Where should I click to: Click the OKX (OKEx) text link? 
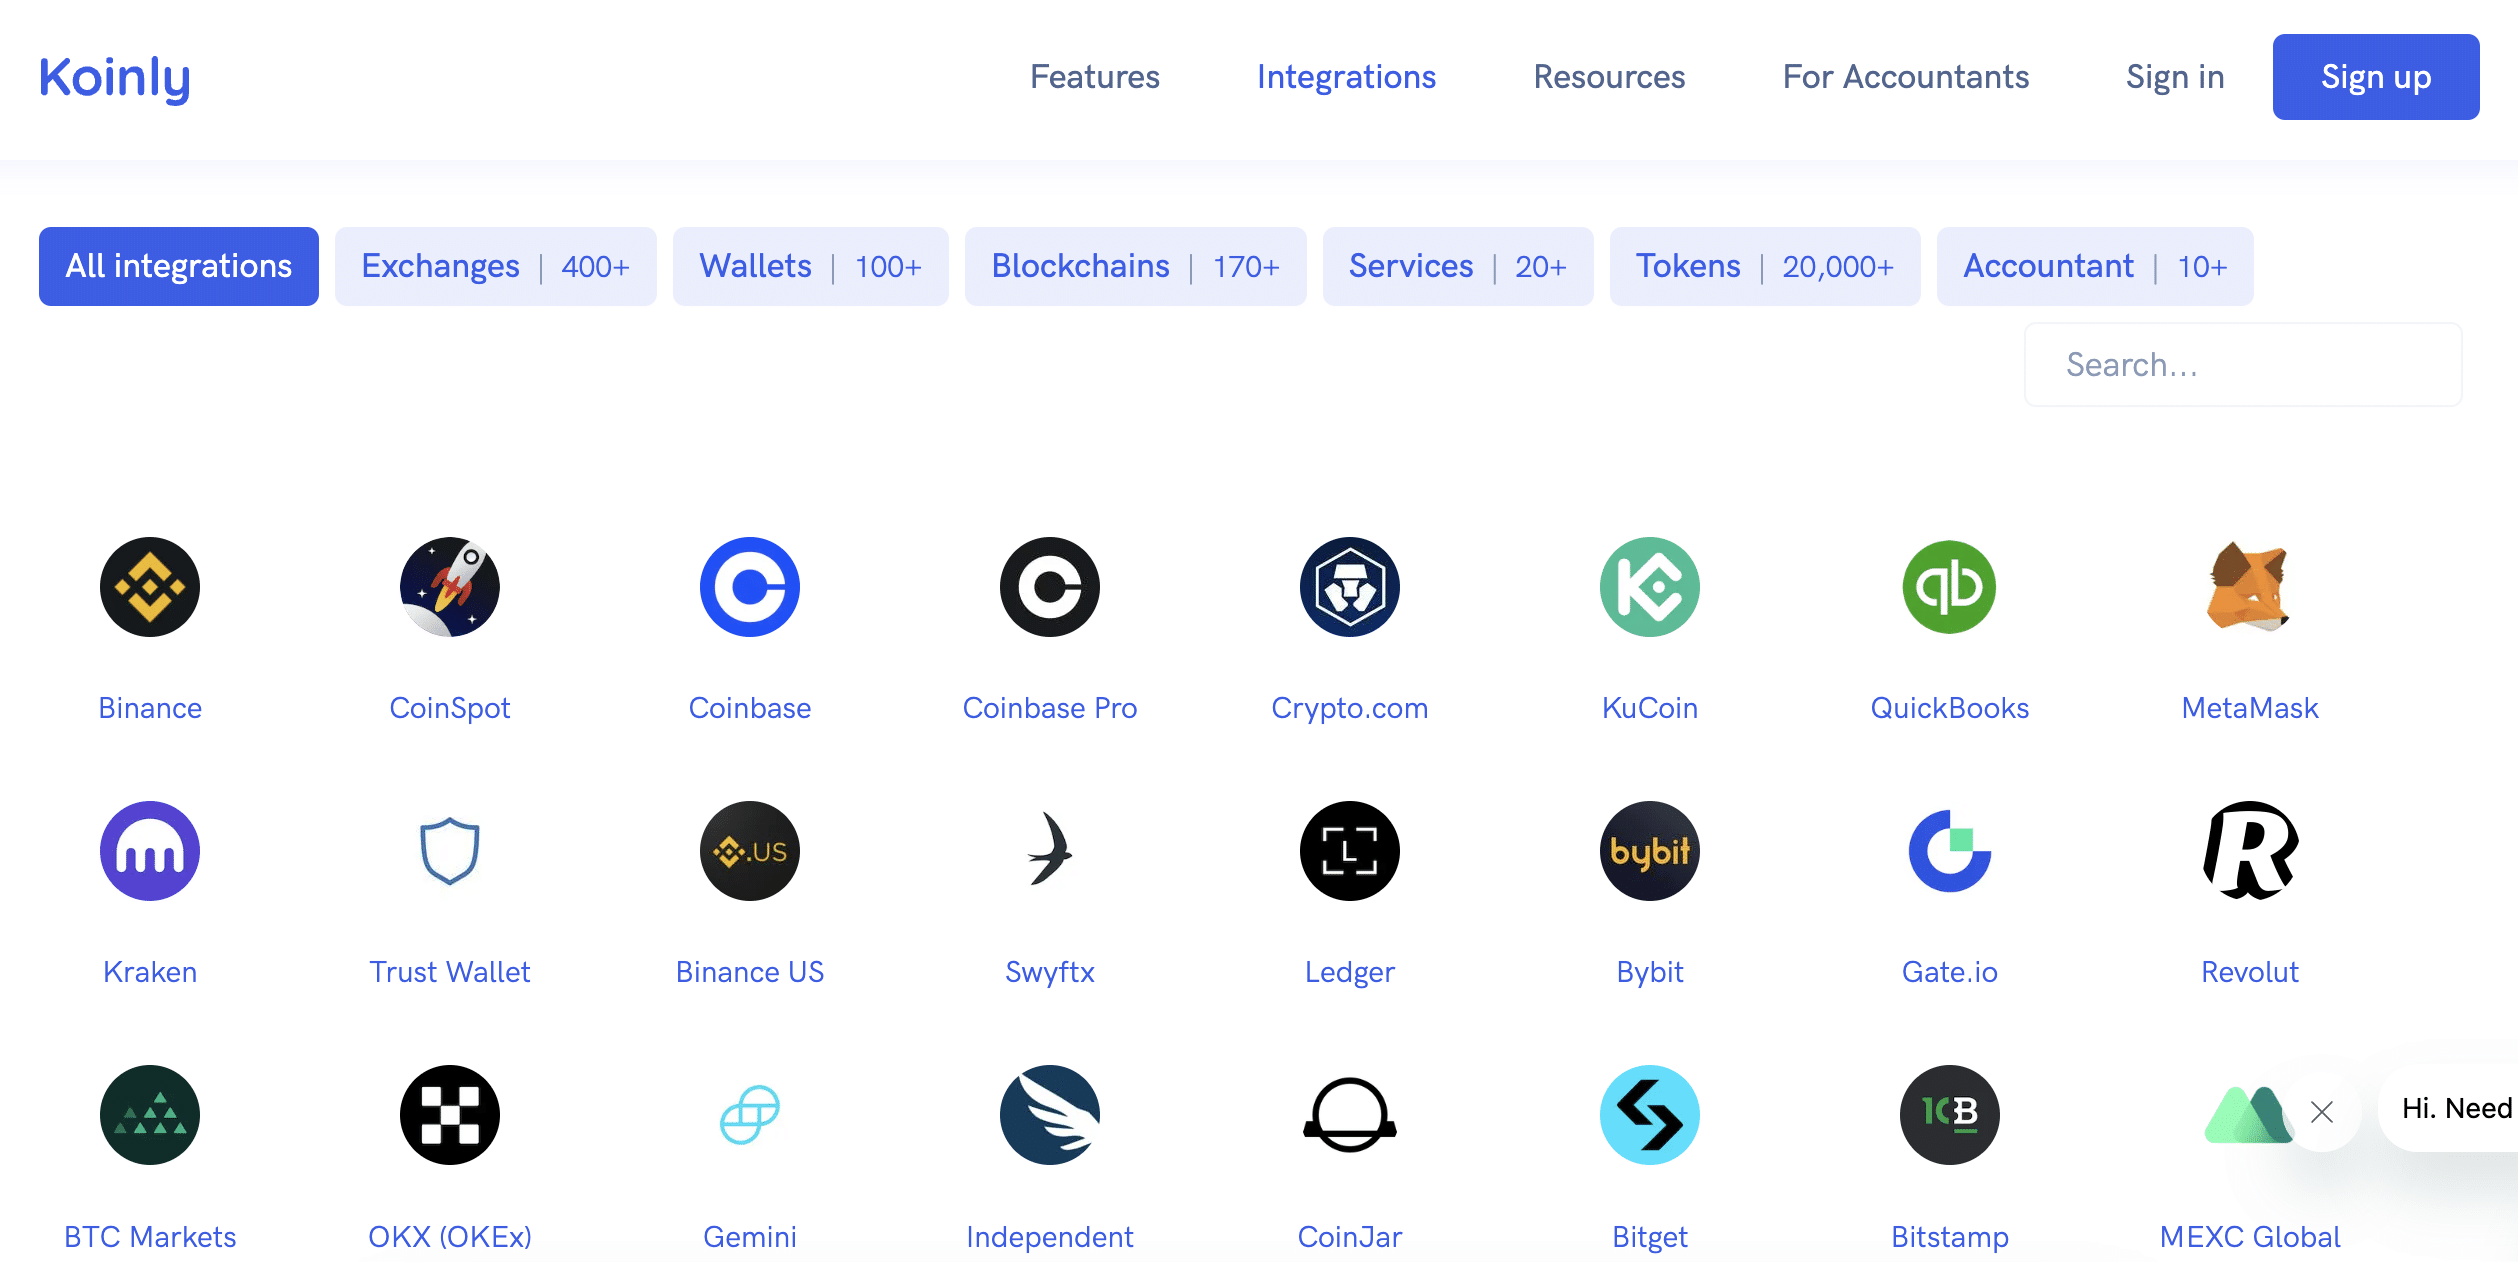(x=450, y=1237)
